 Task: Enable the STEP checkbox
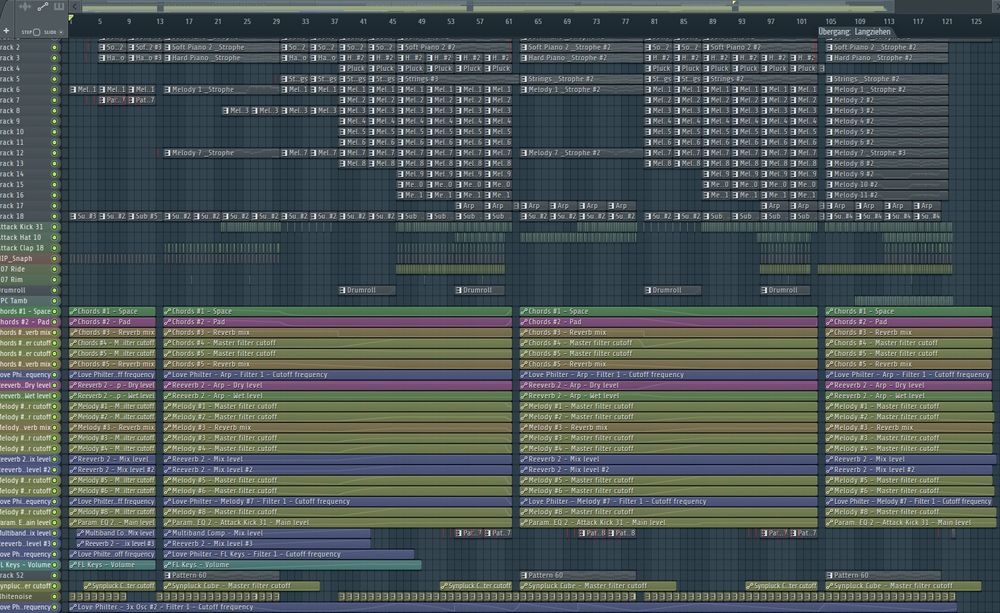pyautogui.click(x=37, y=32)
